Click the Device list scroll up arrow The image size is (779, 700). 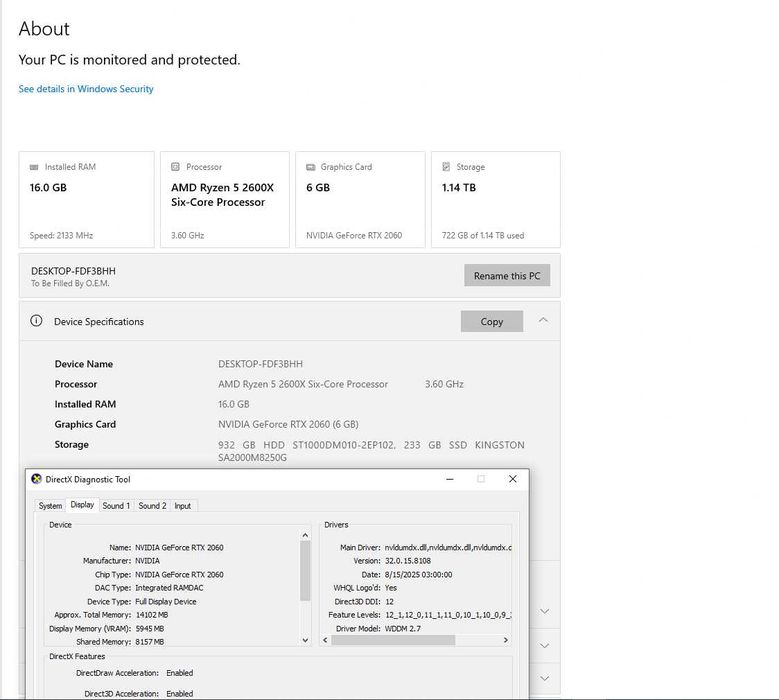[x=305, y=535]
